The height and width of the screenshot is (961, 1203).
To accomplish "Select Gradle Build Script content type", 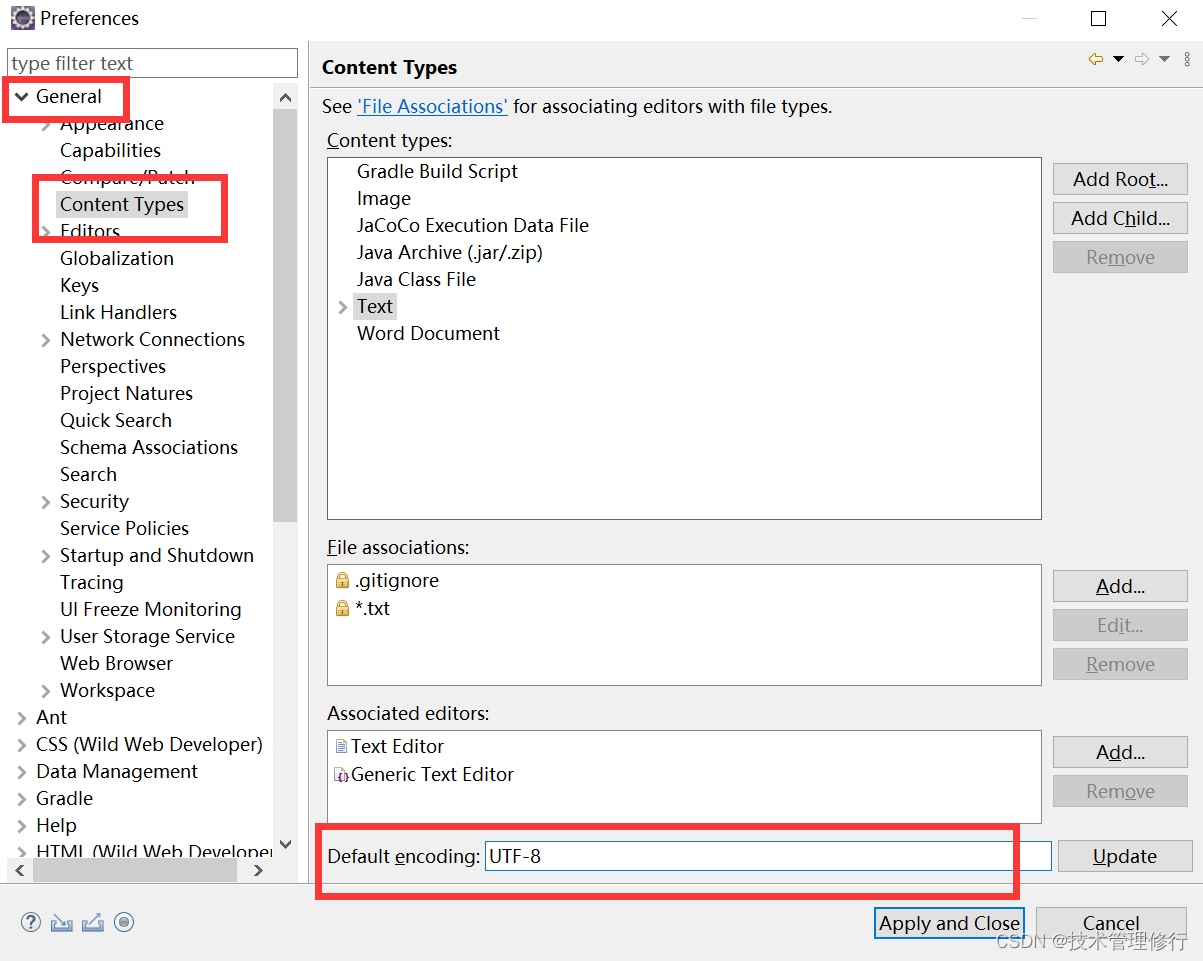I will point(437,171).
